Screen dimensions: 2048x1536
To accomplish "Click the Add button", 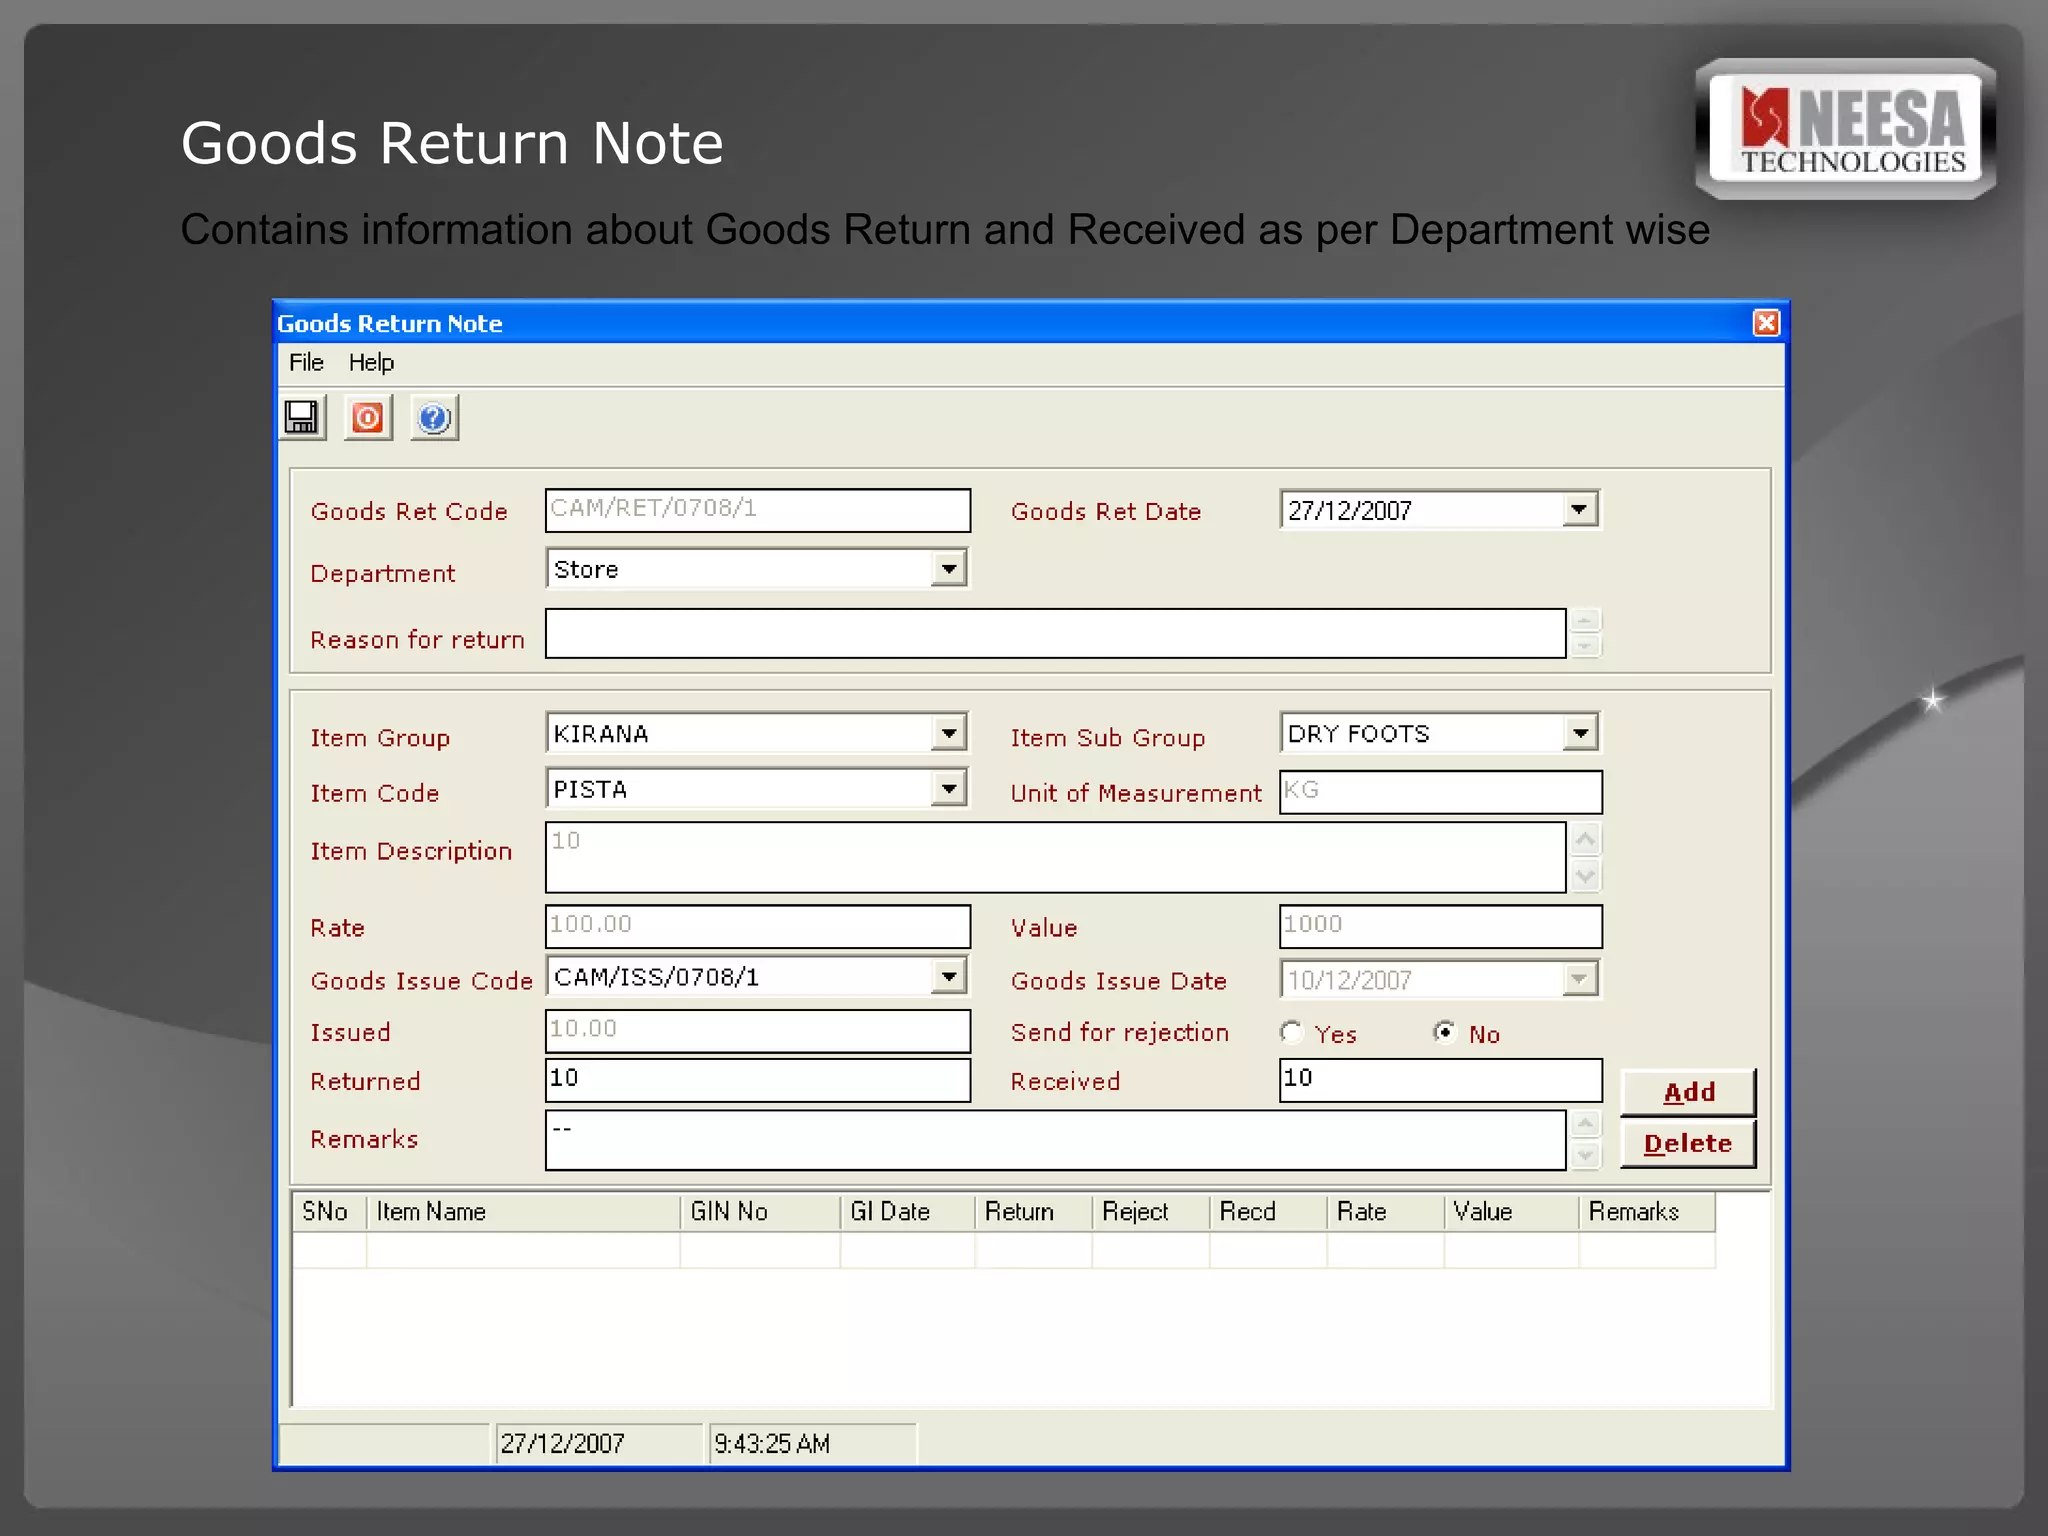I will point(1688,1092).
